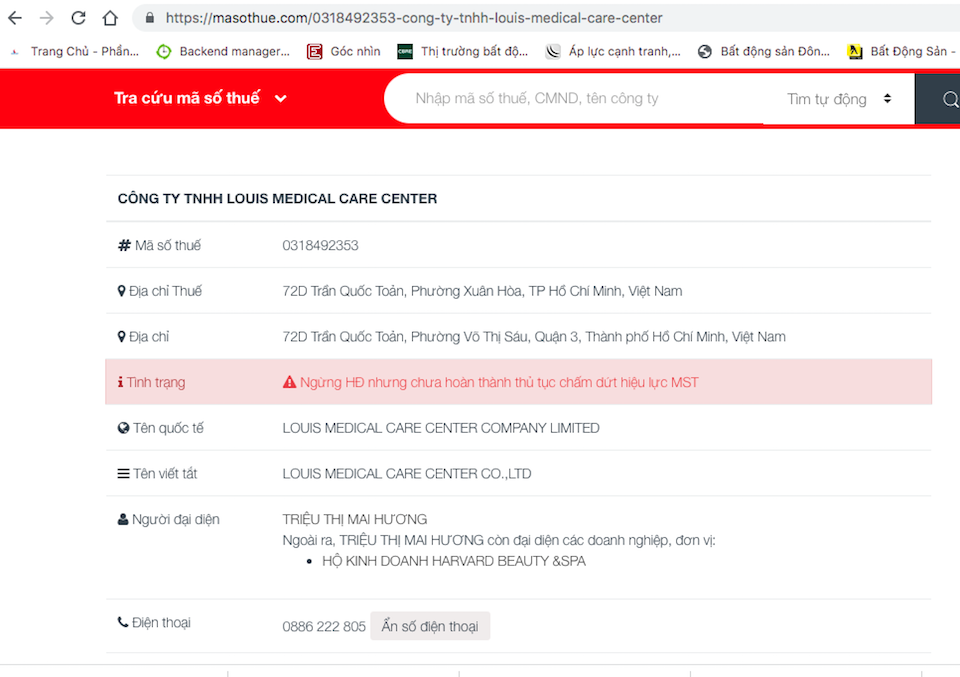Reload the page with refresh icon
Image resolution: width=960 pixels, height=677 pixels.
click(79, 18)
